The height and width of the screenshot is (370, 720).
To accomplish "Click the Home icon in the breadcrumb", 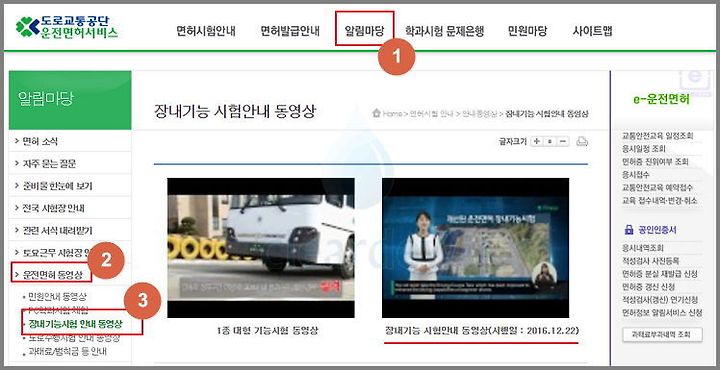I will point(377,113).
